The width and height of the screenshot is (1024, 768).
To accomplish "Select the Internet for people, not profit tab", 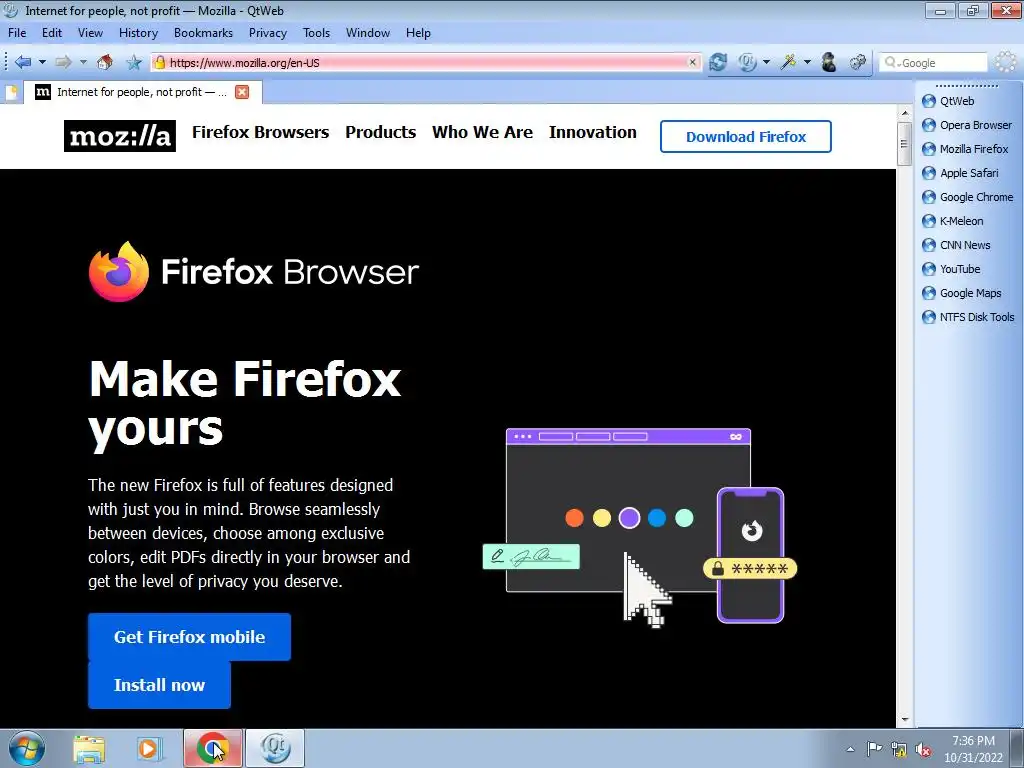I will pyautogui.click(x=142, y=92).
